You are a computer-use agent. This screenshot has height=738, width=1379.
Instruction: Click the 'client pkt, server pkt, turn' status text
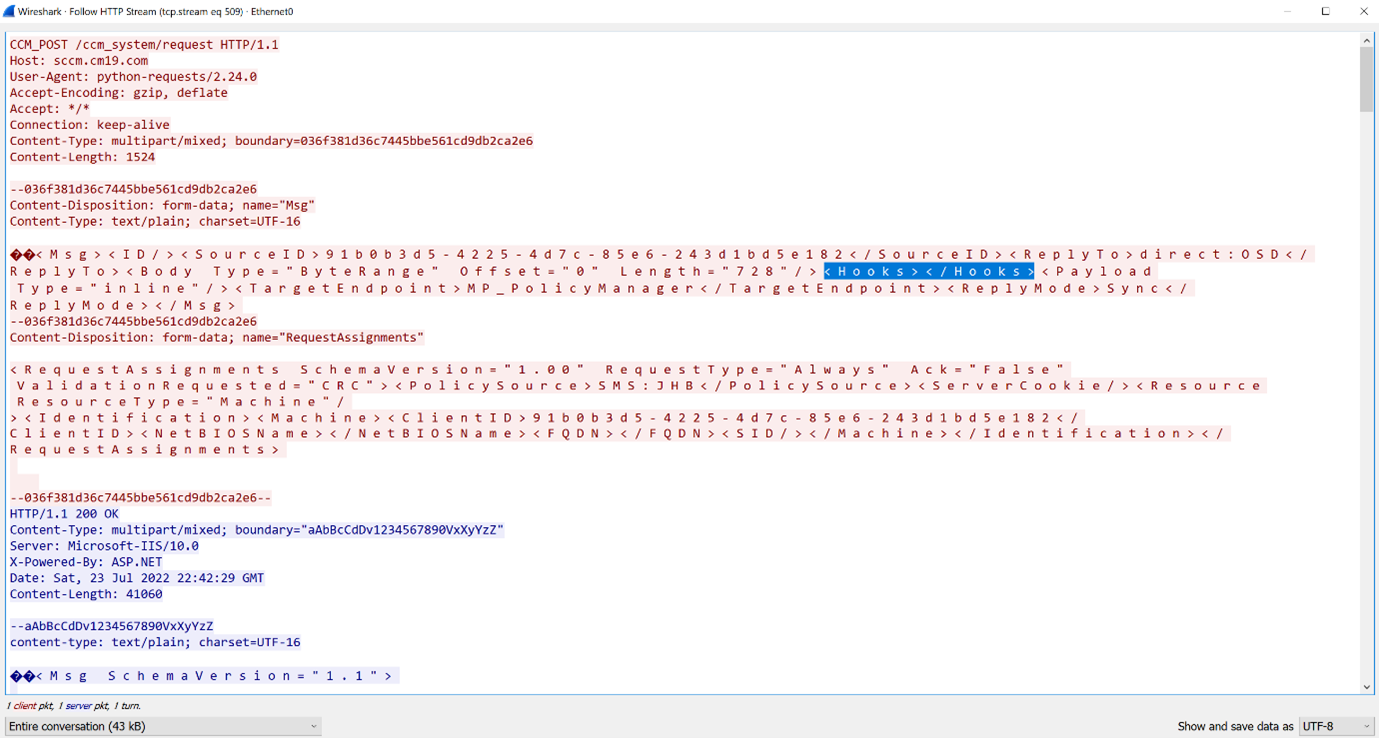click(74, 706)
